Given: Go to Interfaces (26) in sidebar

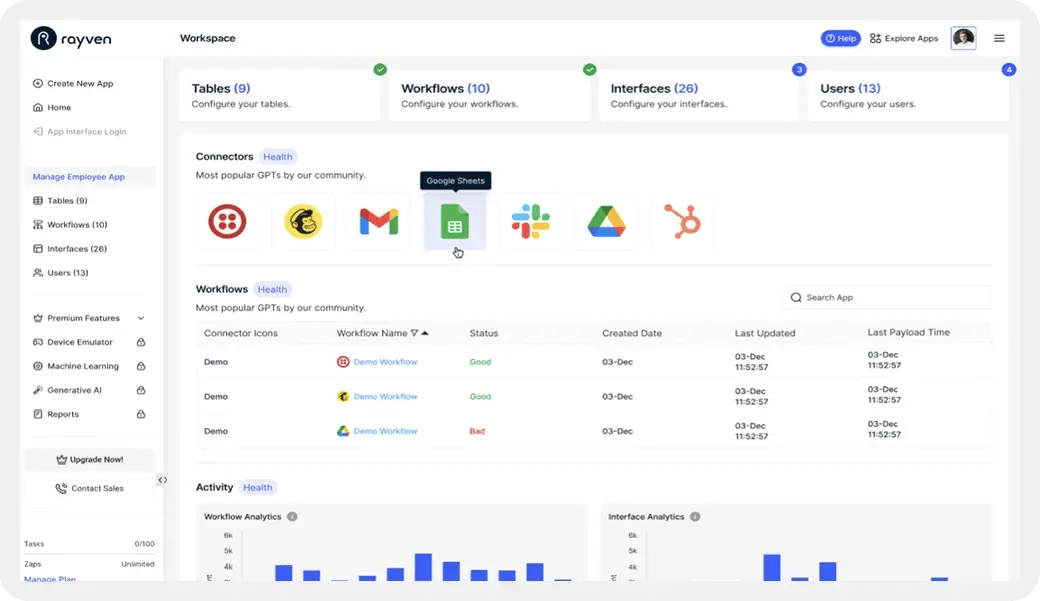Looking at the screenshot, I should (x=76, y=249).
